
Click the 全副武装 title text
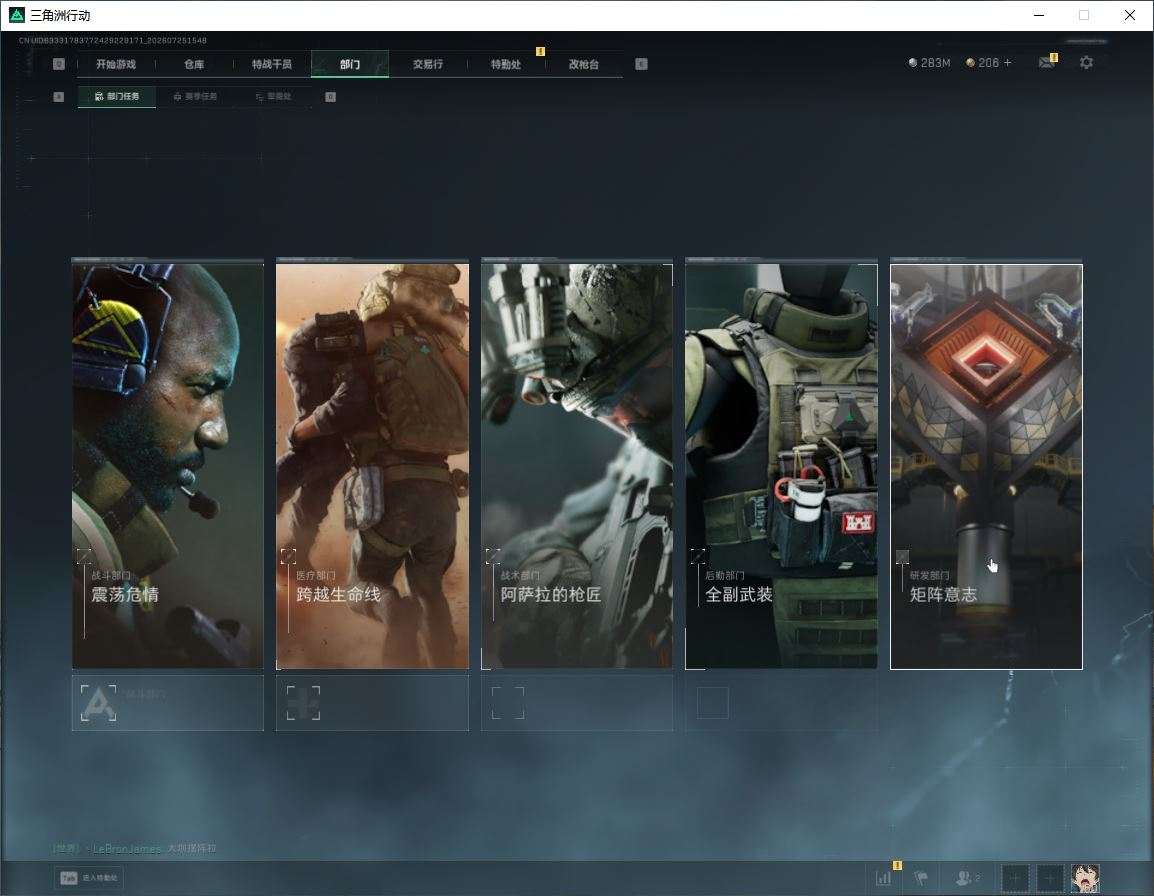739,595
